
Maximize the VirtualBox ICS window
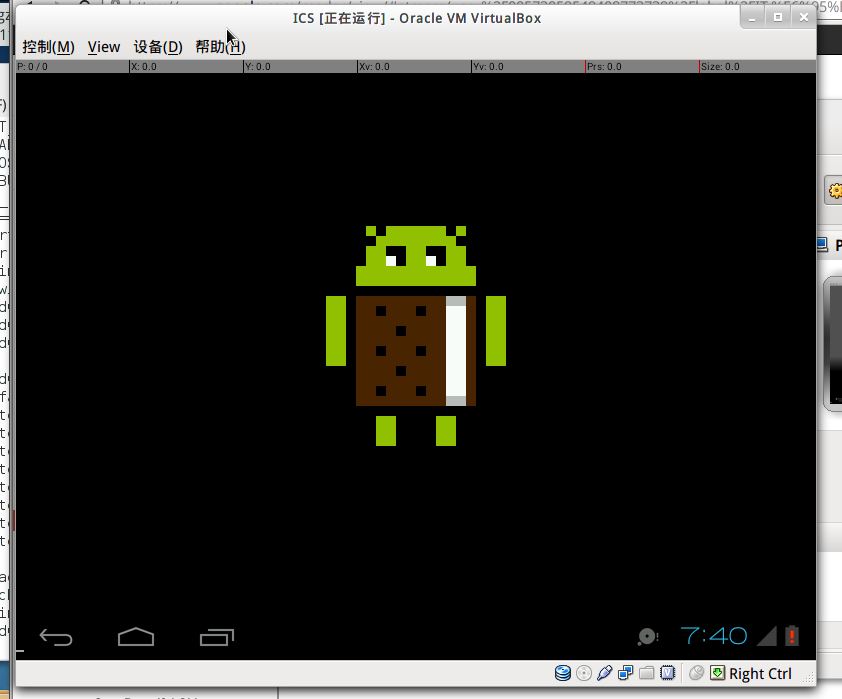pyautogui.click(x=778, y=18)
